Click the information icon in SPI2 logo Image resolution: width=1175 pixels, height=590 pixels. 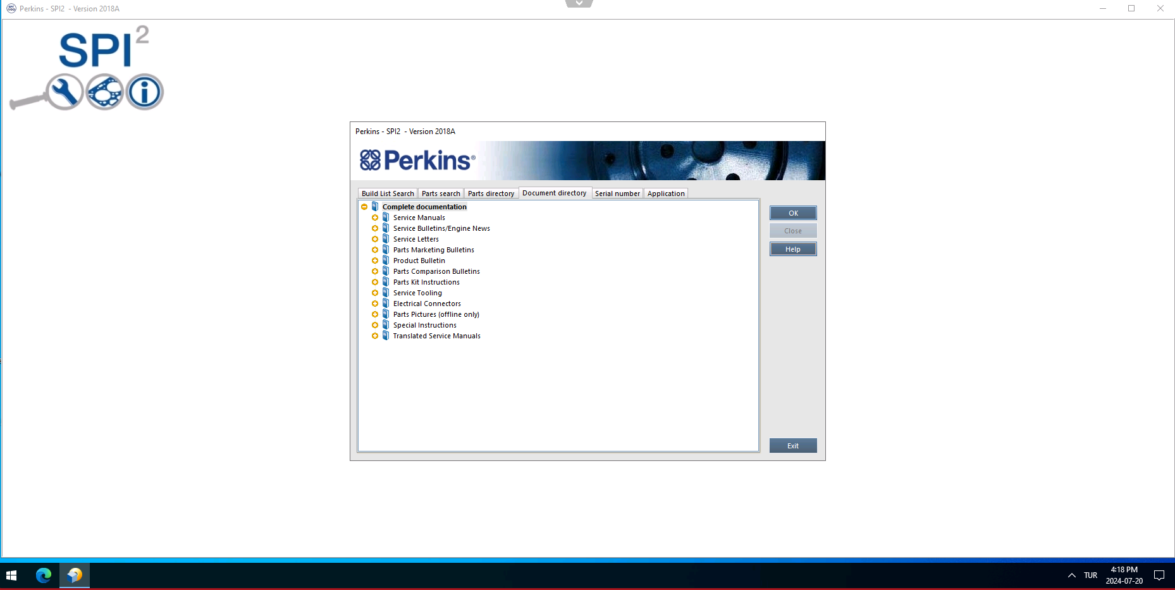[x=144, y=92]
